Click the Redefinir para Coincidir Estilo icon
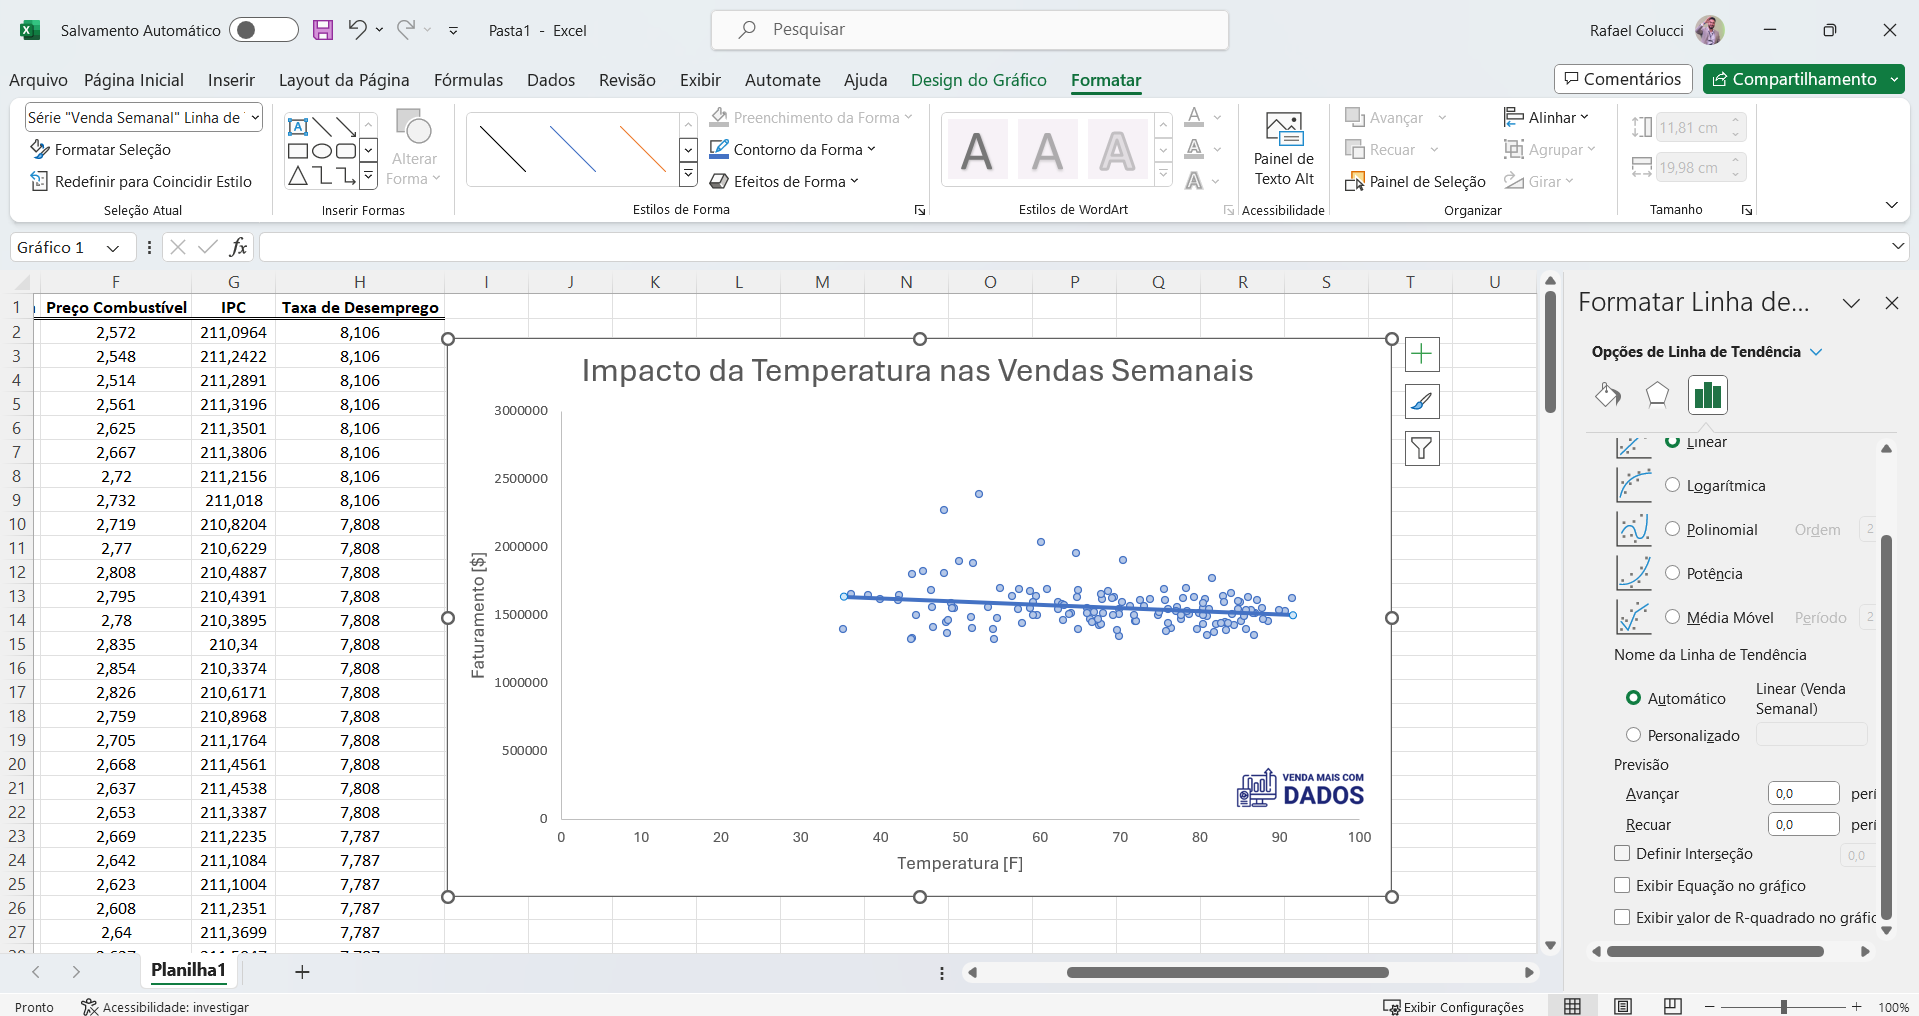This screenshot has height=1016, width=1919. coord(40,181)
